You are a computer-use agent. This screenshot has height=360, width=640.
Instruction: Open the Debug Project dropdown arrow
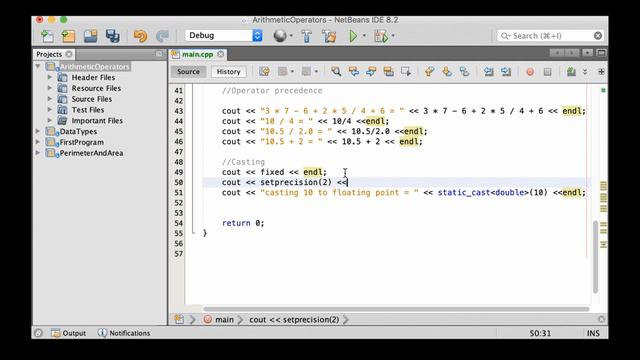coord(393,36)
